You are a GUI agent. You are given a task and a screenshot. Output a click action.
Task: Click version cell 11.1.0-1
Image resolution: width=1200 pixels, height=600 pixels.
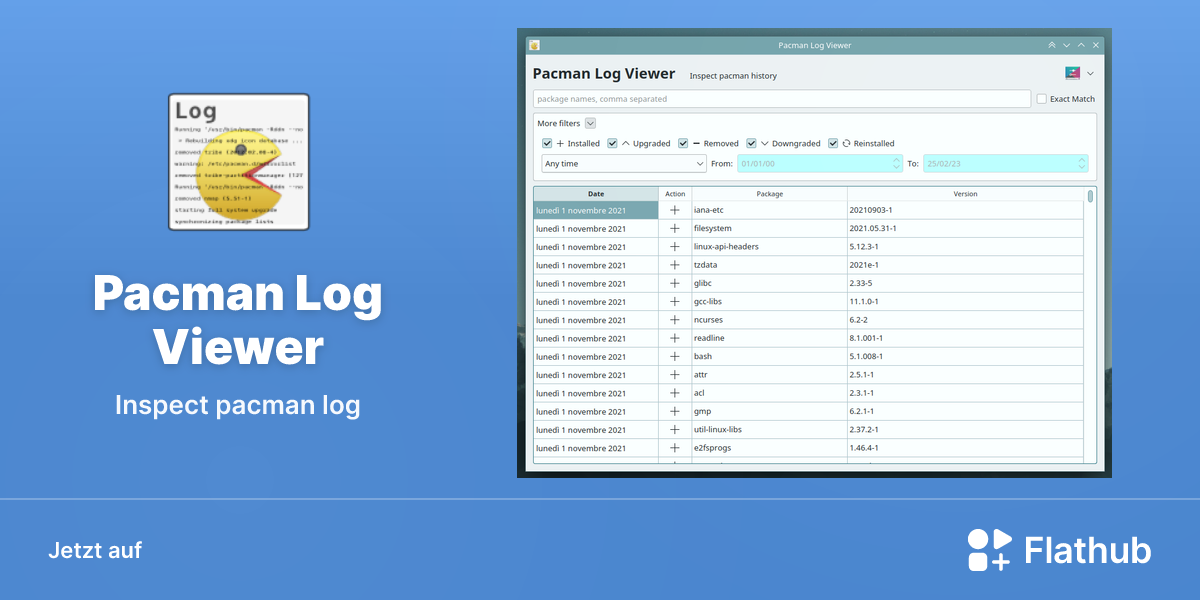tap(965, 302)
